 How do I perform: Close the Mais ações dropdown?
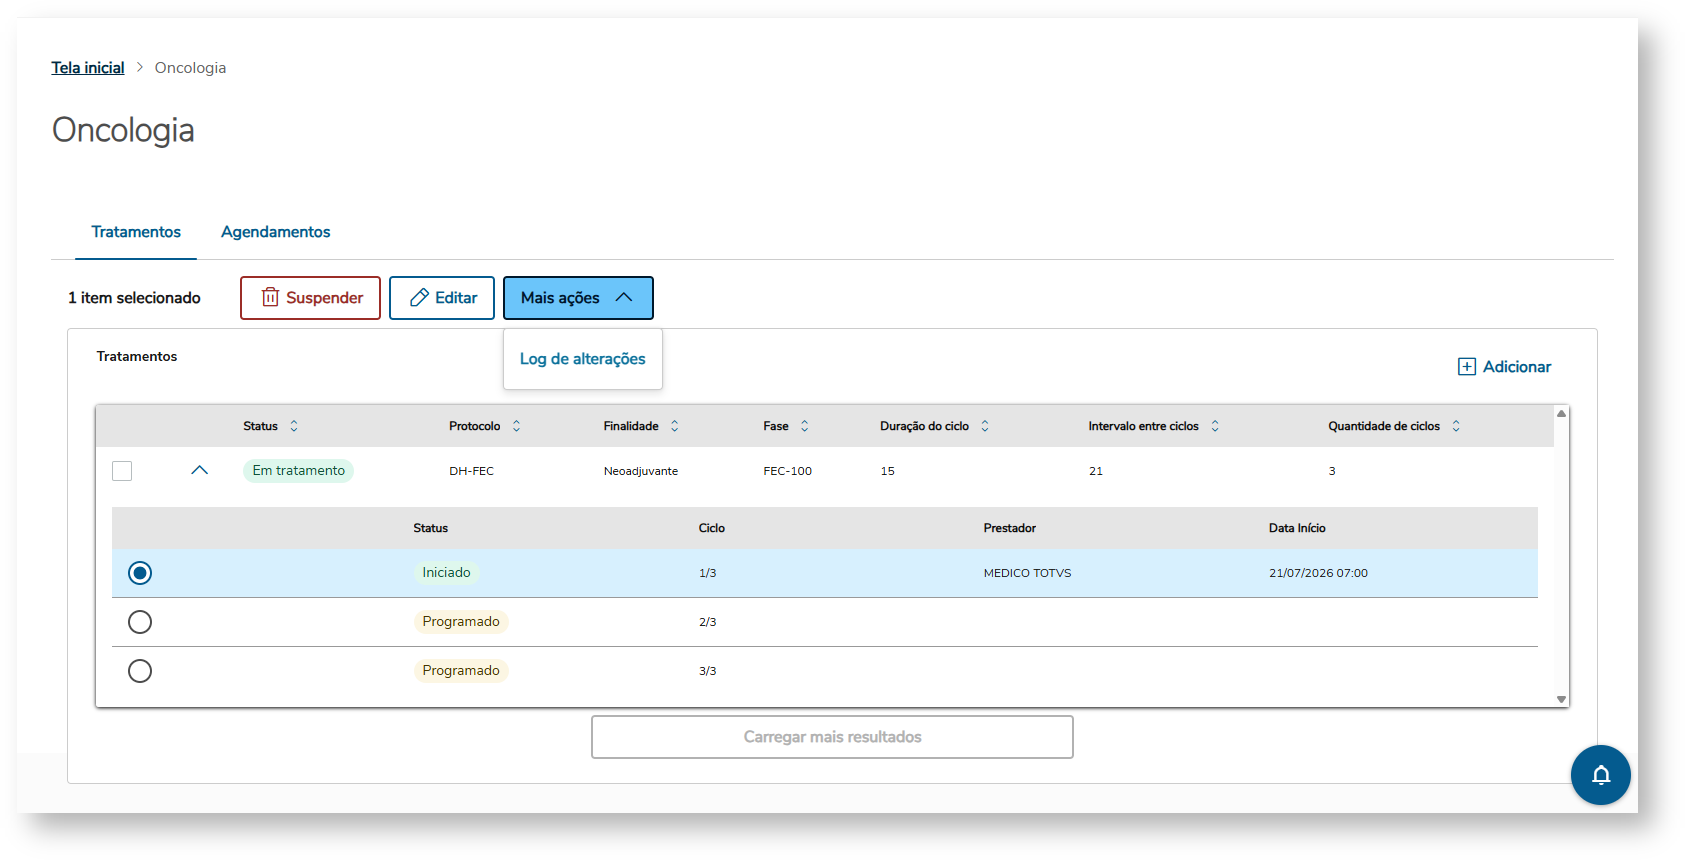pyautogui.click(x=578, y=298)
